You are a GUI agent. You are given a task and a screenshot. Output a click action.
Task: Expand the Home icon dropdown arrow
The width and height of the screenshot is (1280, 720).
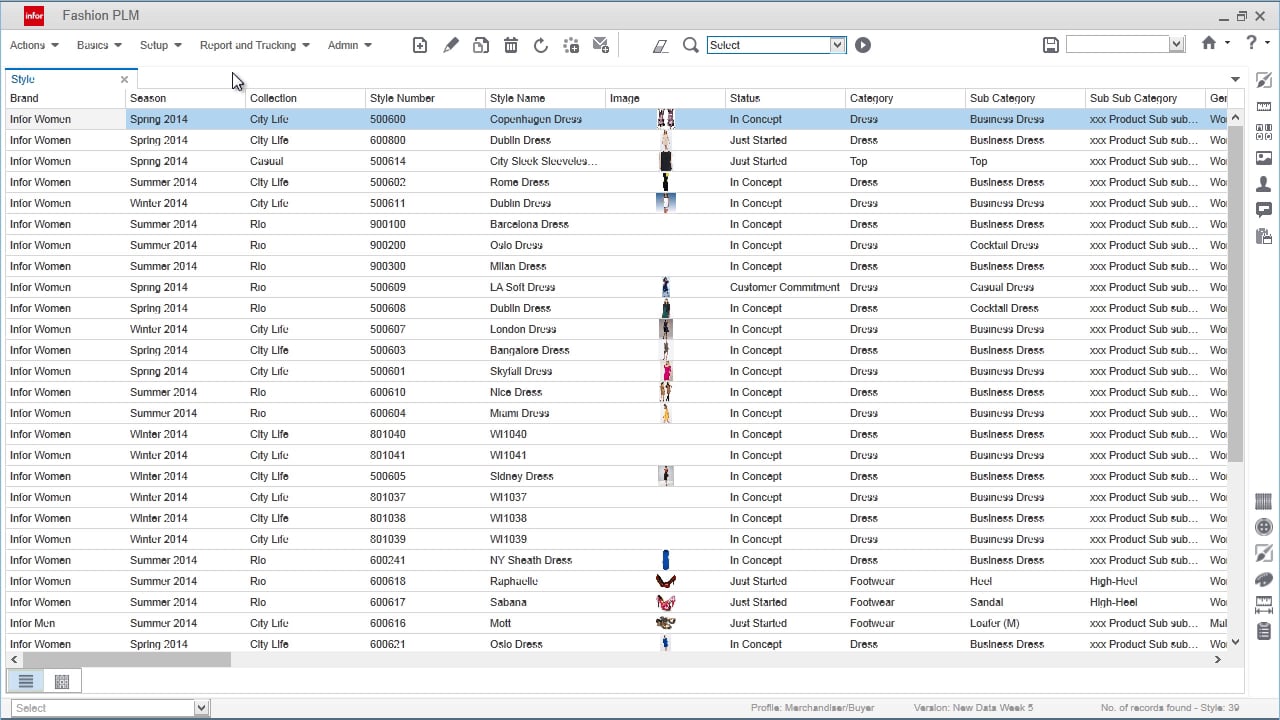pyautogui.click(x=1227, y=44)
